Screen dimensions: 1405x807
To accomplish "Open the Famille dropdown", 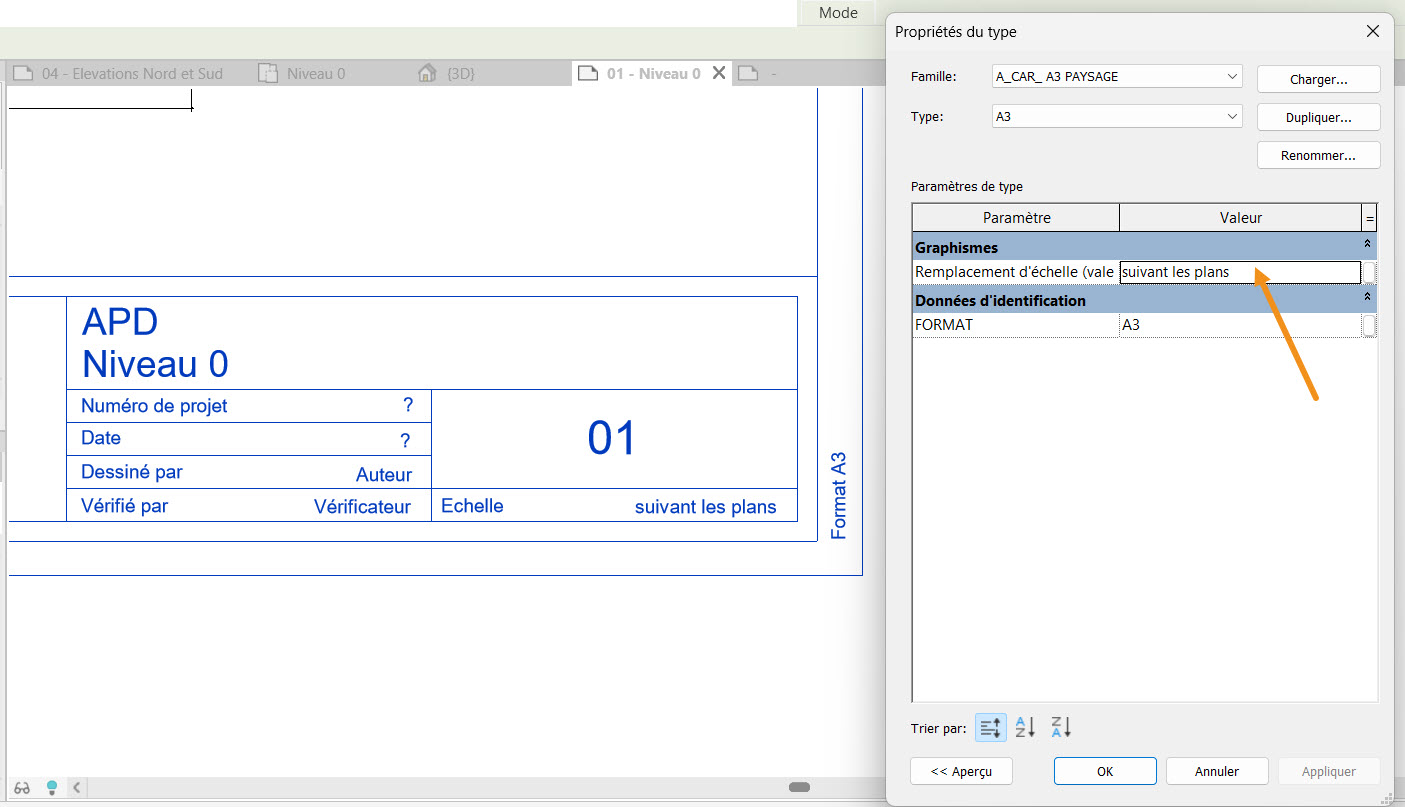I will [x=1232, y=77].
